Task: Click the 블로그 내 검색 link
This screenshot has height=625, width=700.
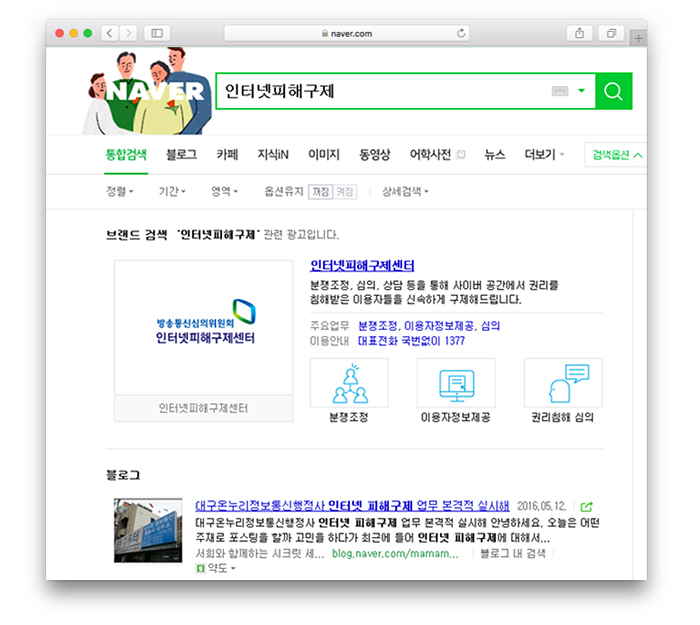Action: click(513, 554)
